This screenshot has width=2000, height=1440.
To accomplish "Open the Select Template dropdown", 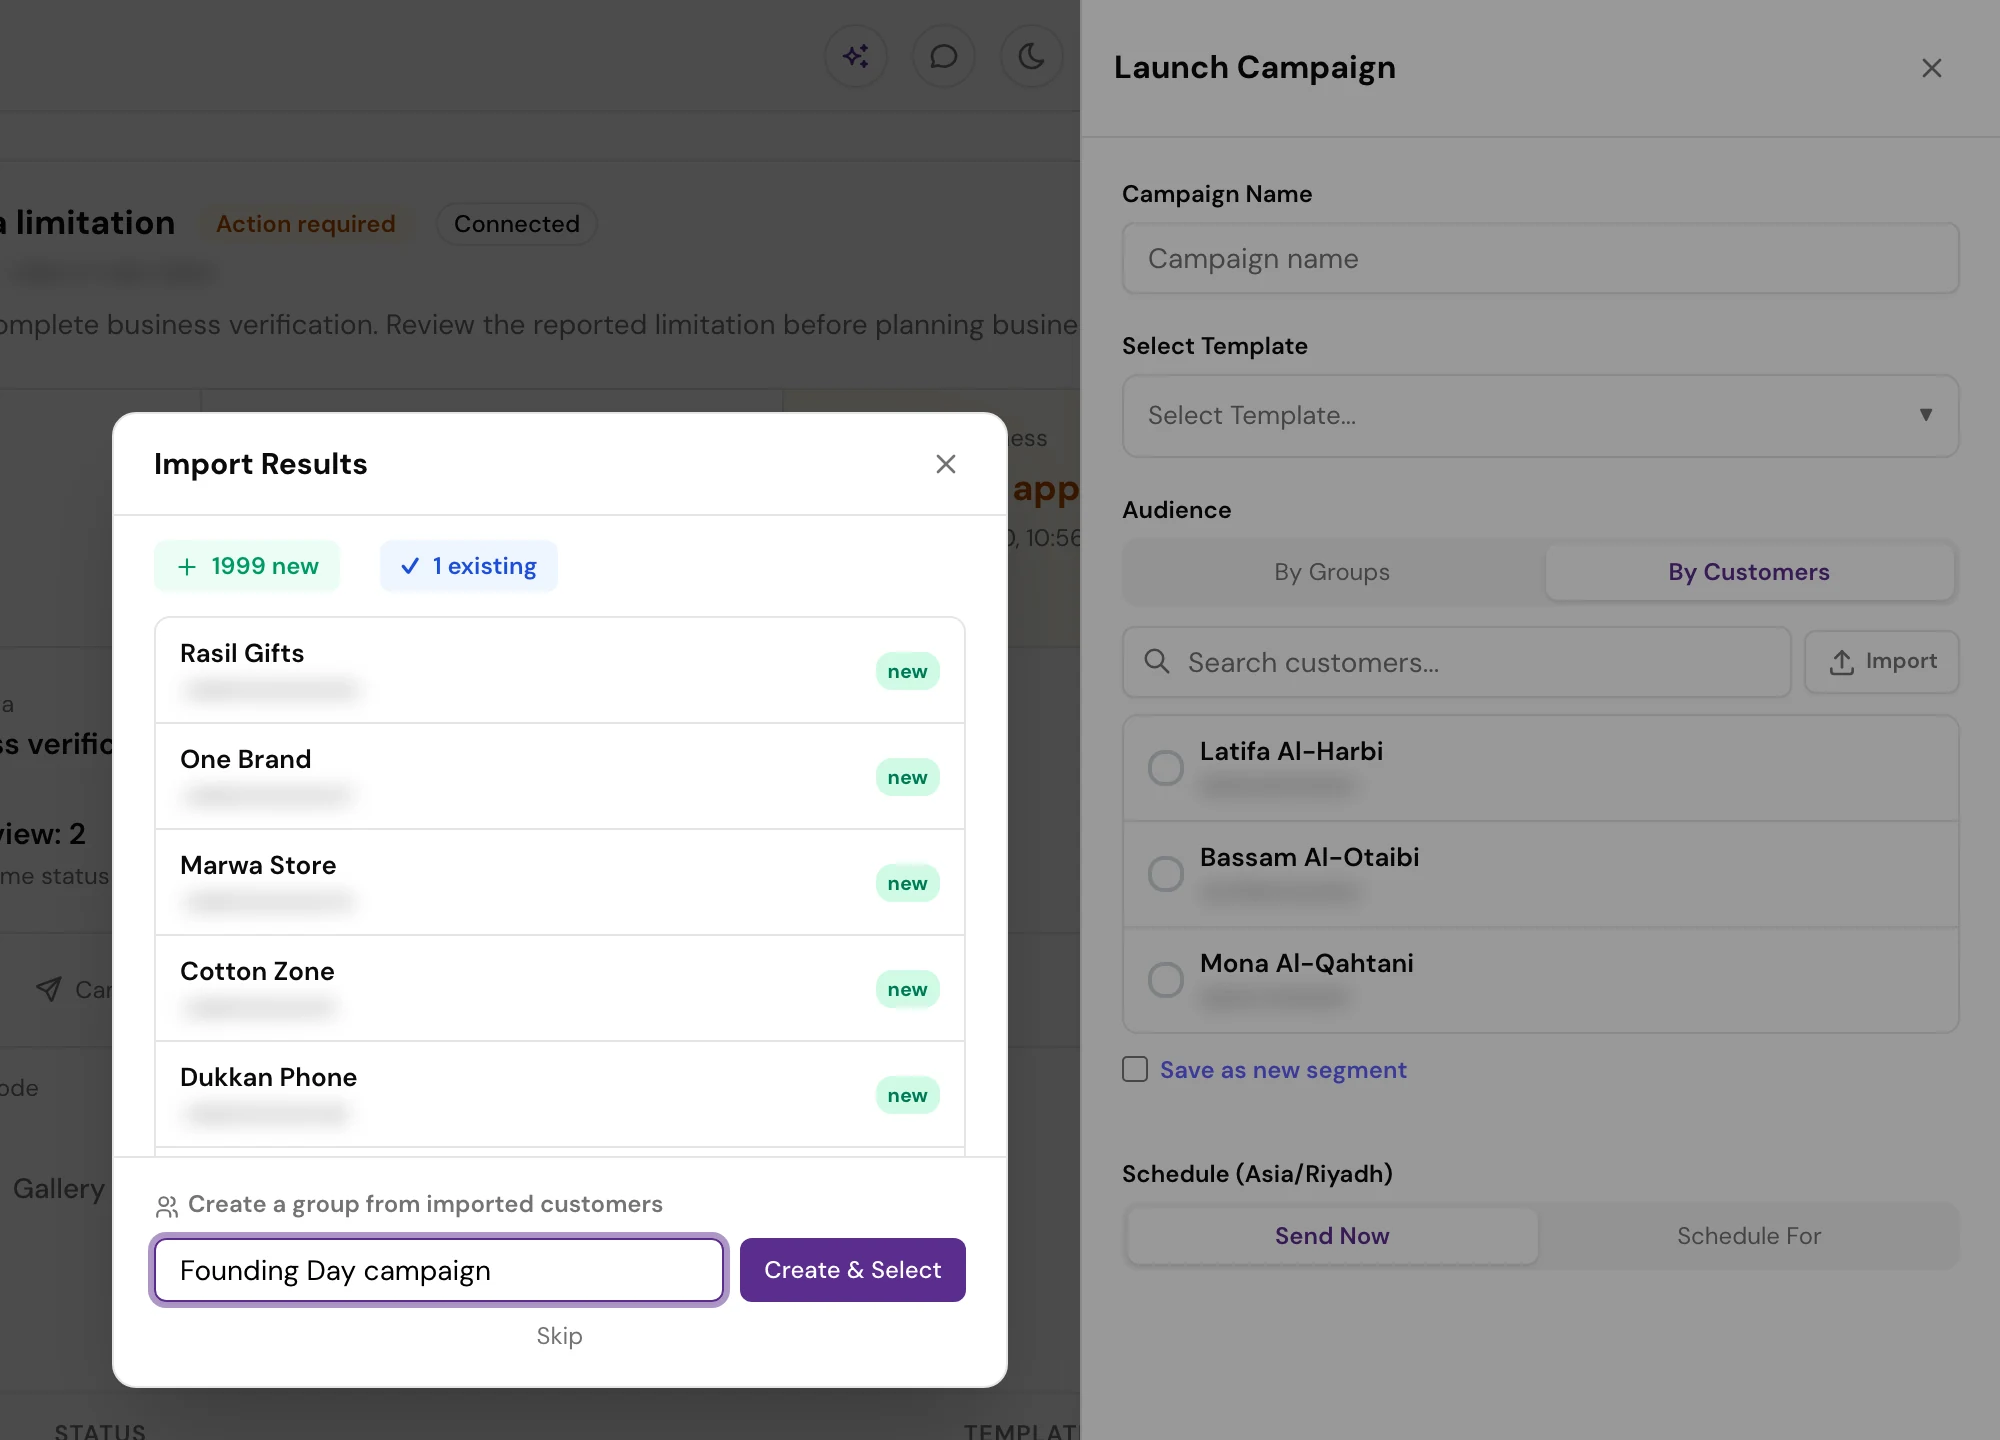I will click(1540, 416).
